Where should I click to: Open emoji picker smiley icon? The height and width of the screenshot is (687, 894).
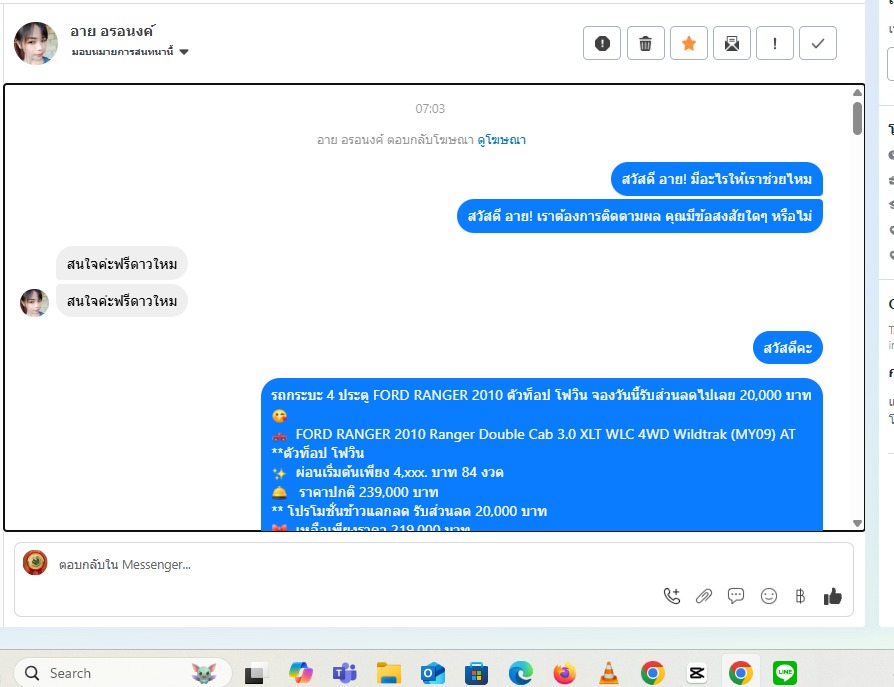[x=769, y=596]
